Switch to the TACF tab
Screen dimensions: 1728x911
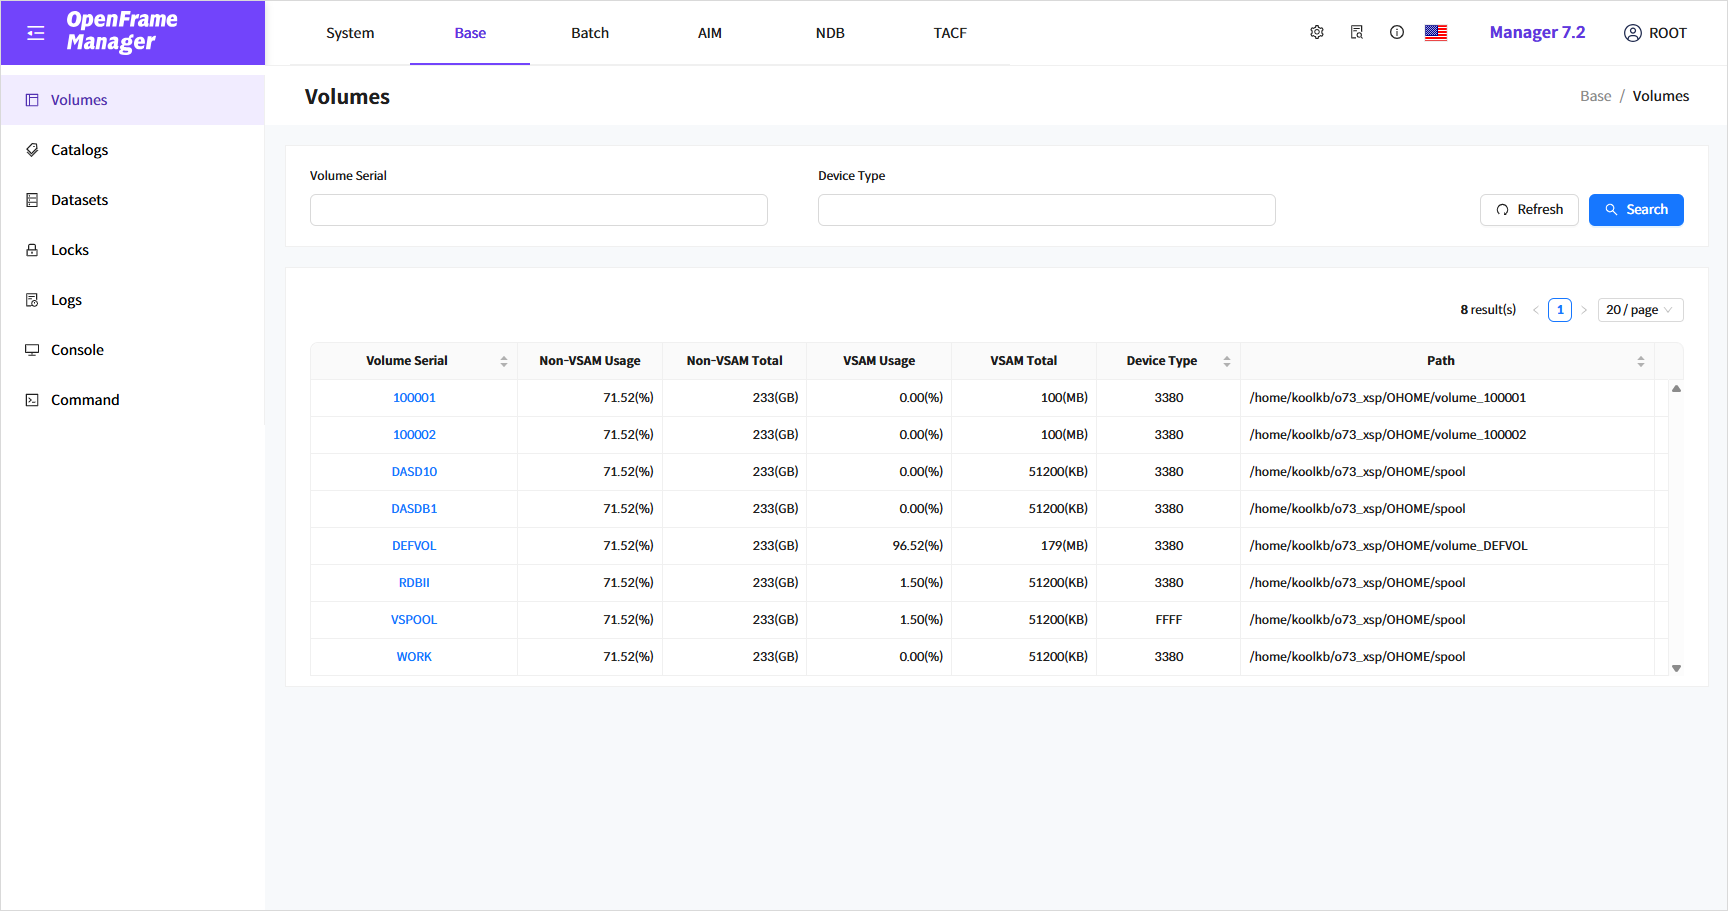point(950,33)
